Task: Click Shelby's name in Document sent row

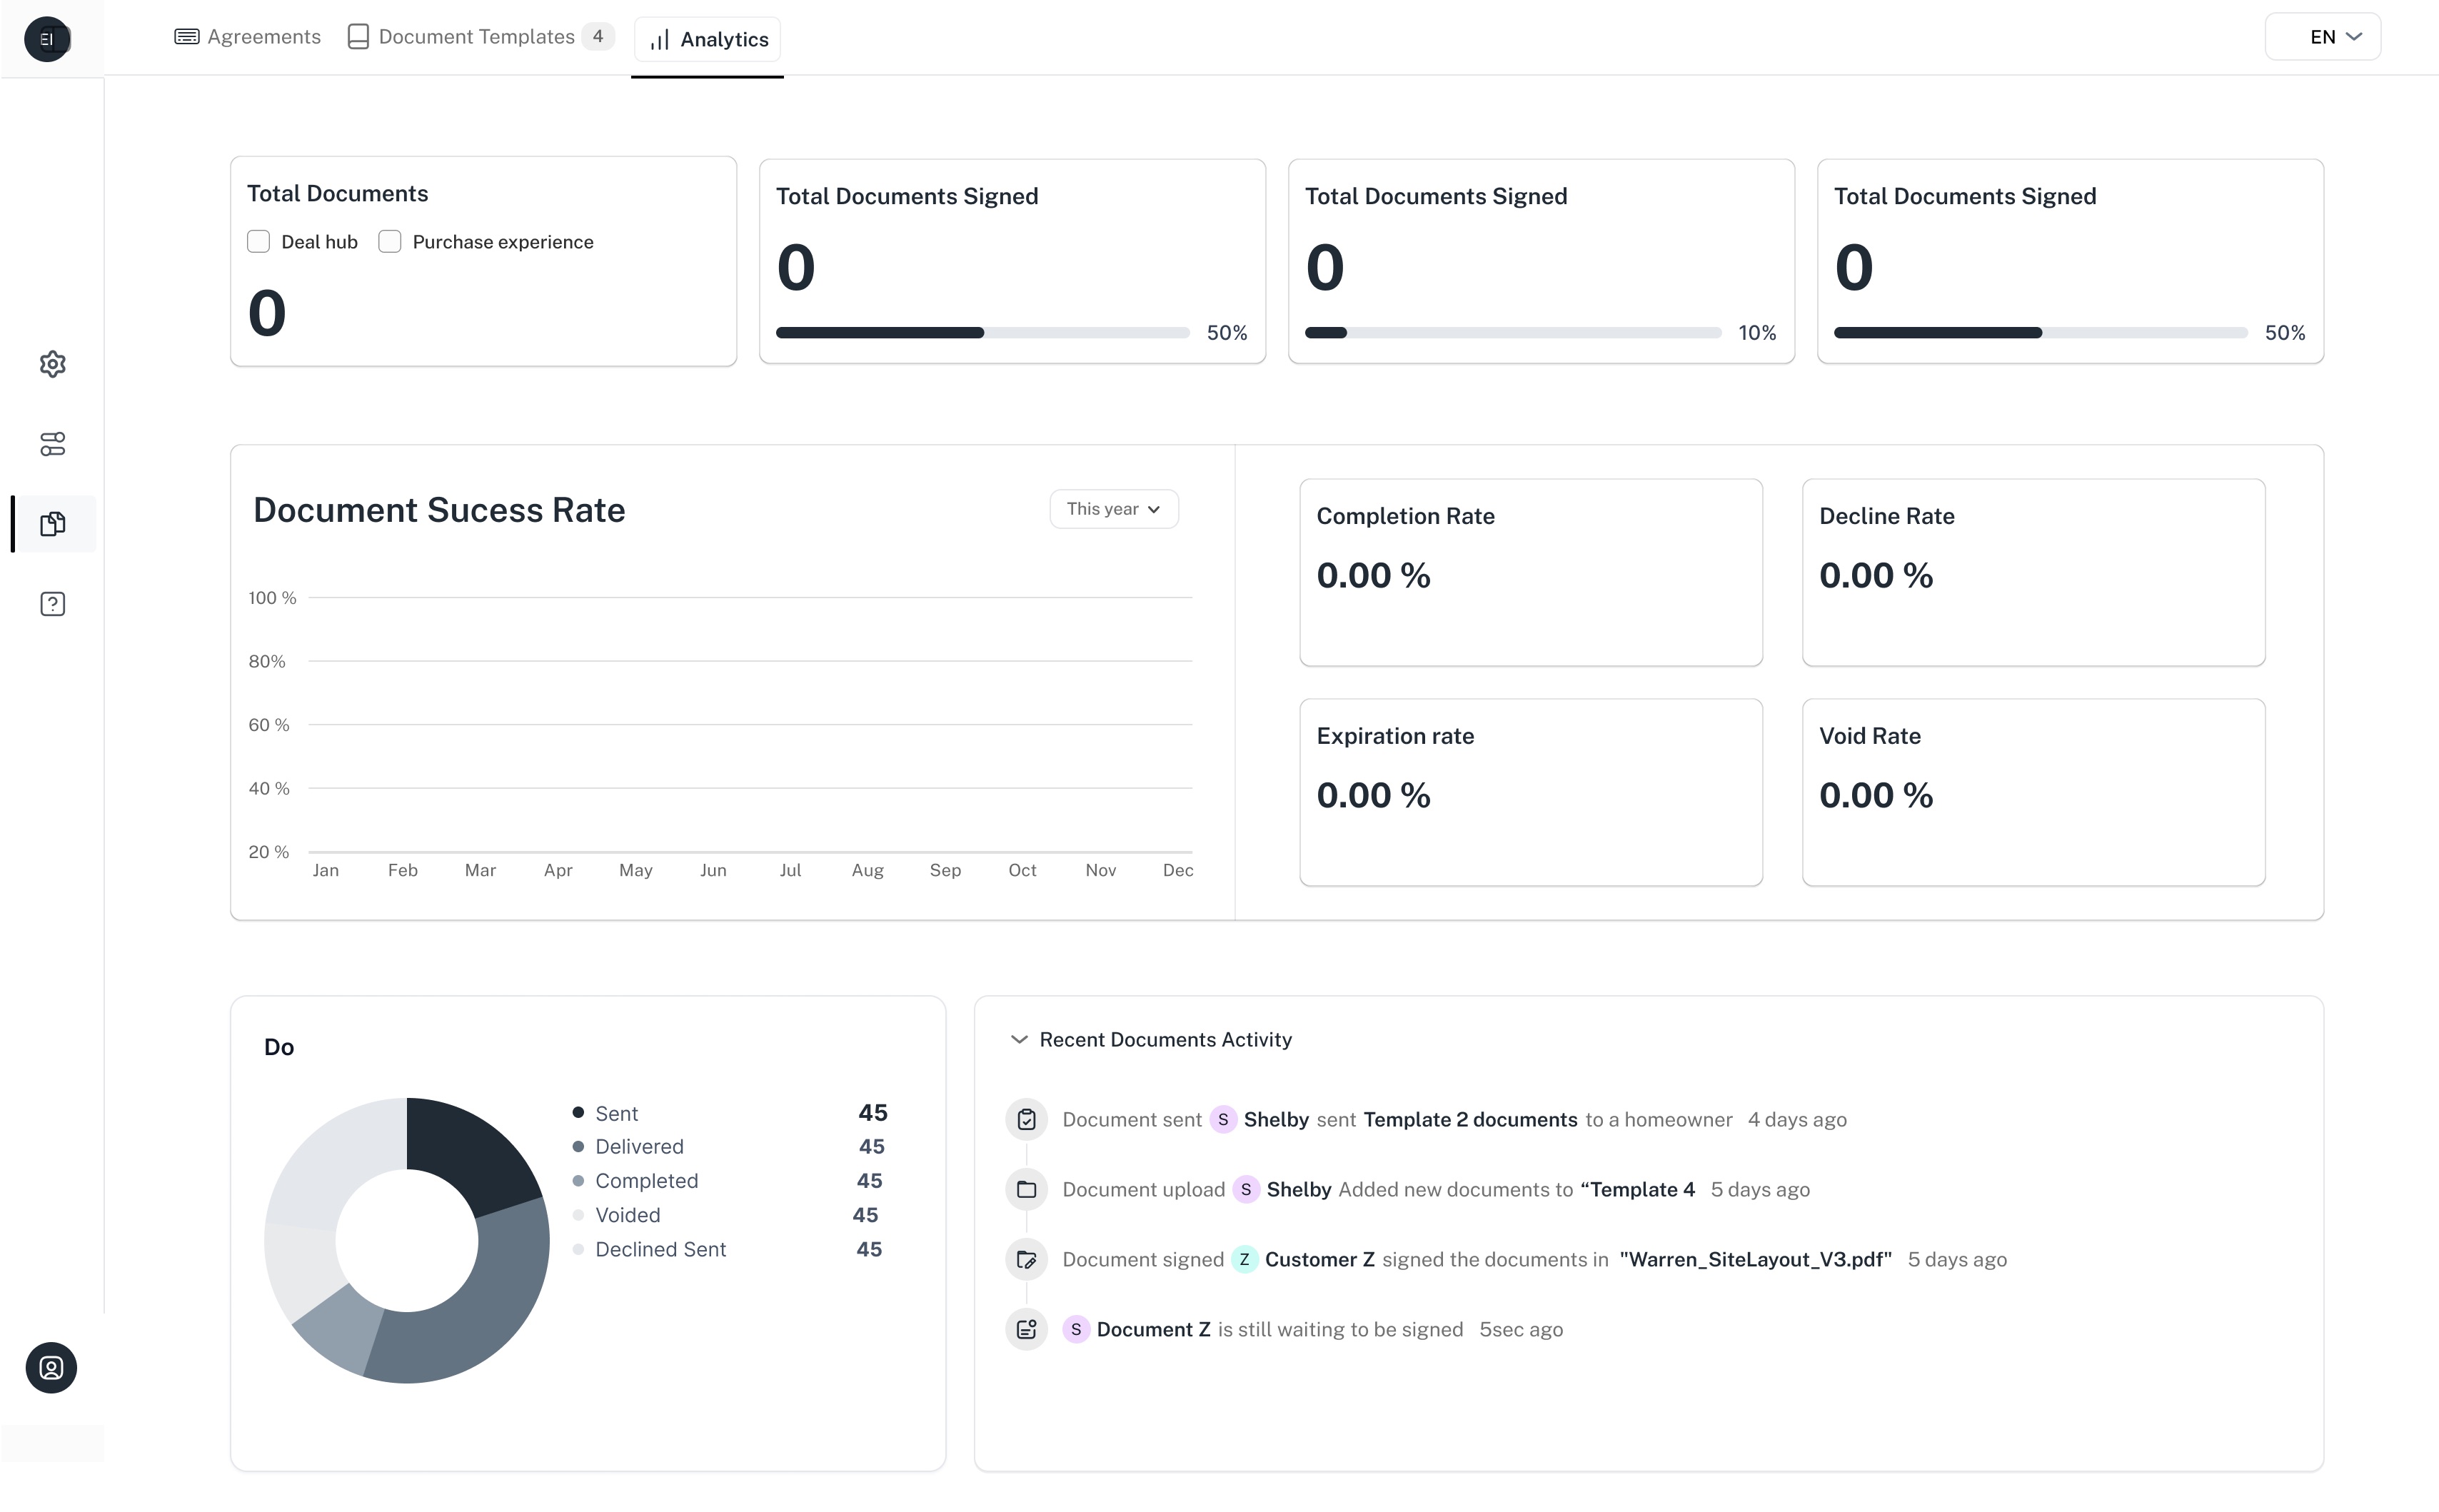Action: point(1276,1119)
